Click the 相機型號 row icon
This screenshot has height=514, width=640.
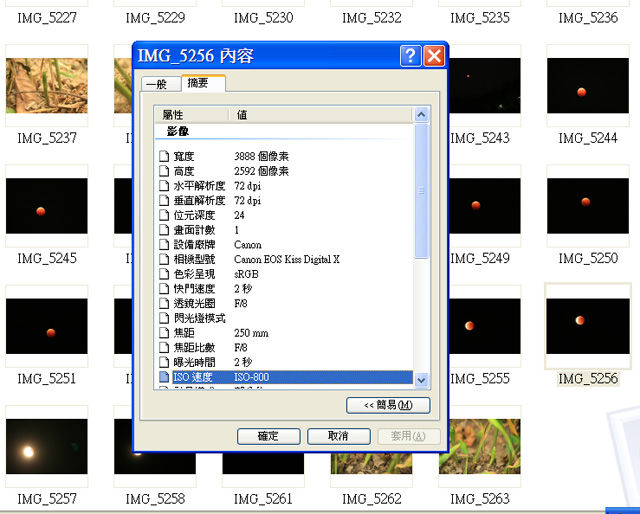click(x=164, y=259)
